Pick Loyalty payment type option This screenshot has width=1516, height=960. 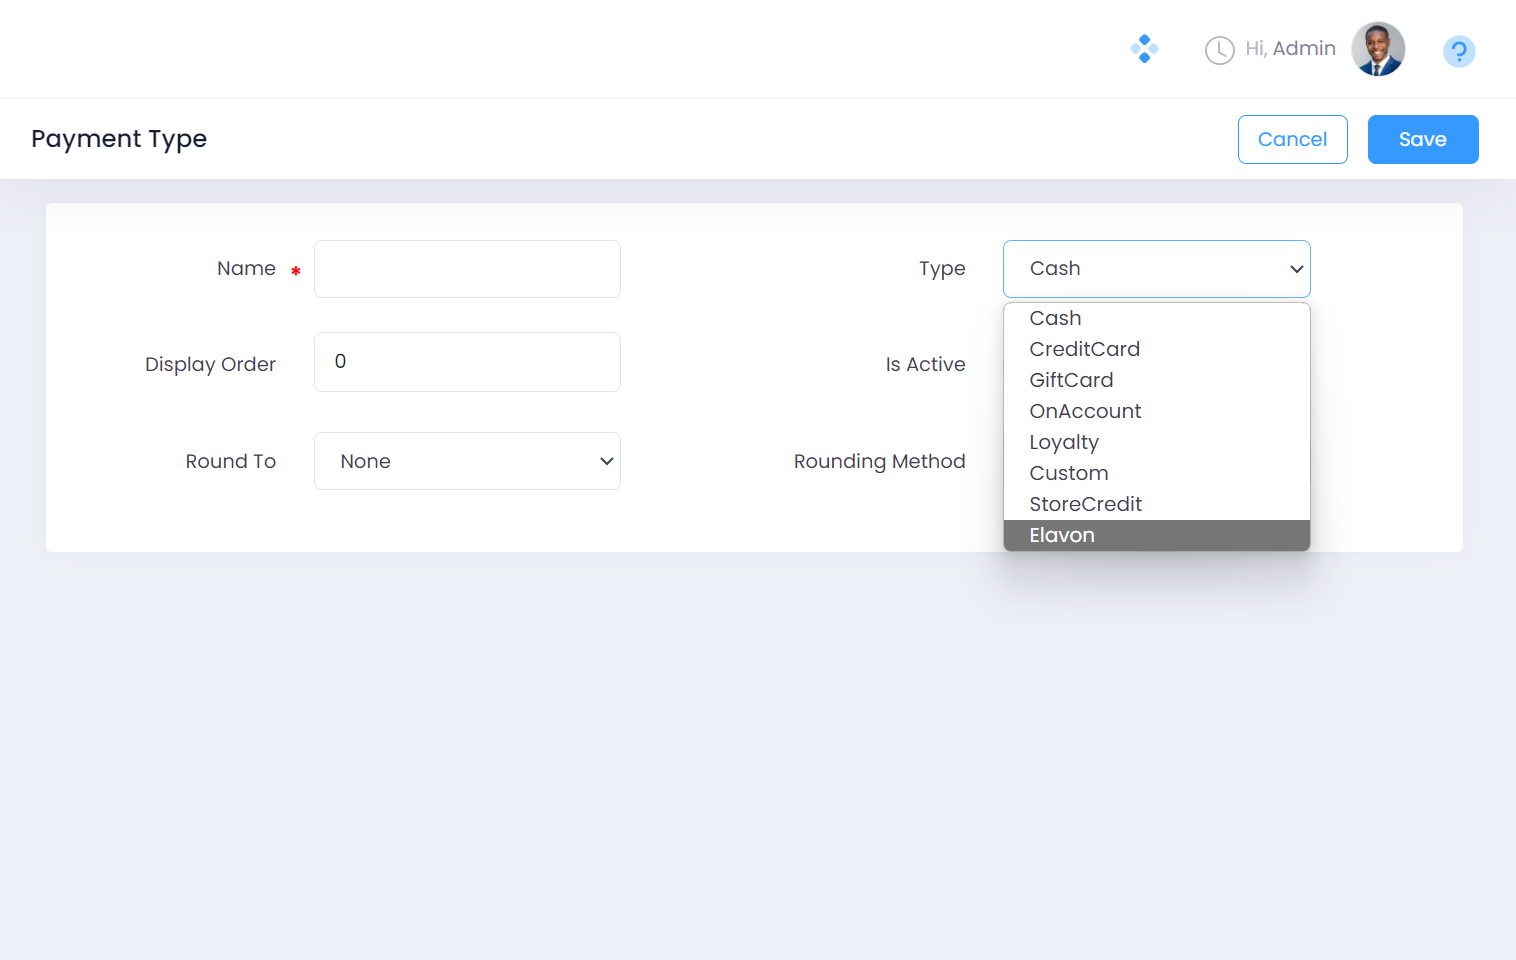[1064, 442]
